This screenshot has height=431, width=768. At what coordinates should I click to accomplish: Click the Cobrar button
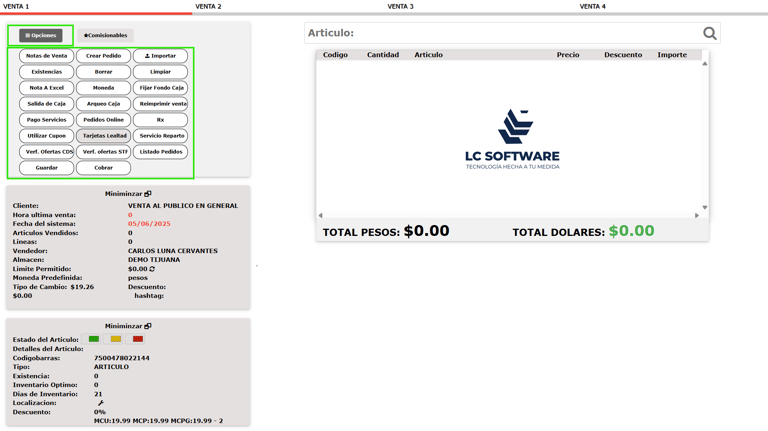coord(103,168)
